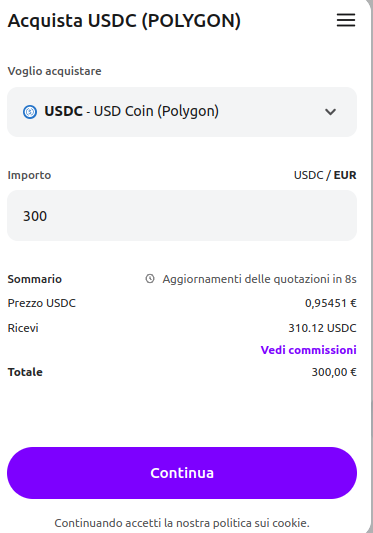Image resolution: width=373 pixels, height=533 pixels.
Task: Open the Vedi commissioni link
Action: click(x=308, y=350)
